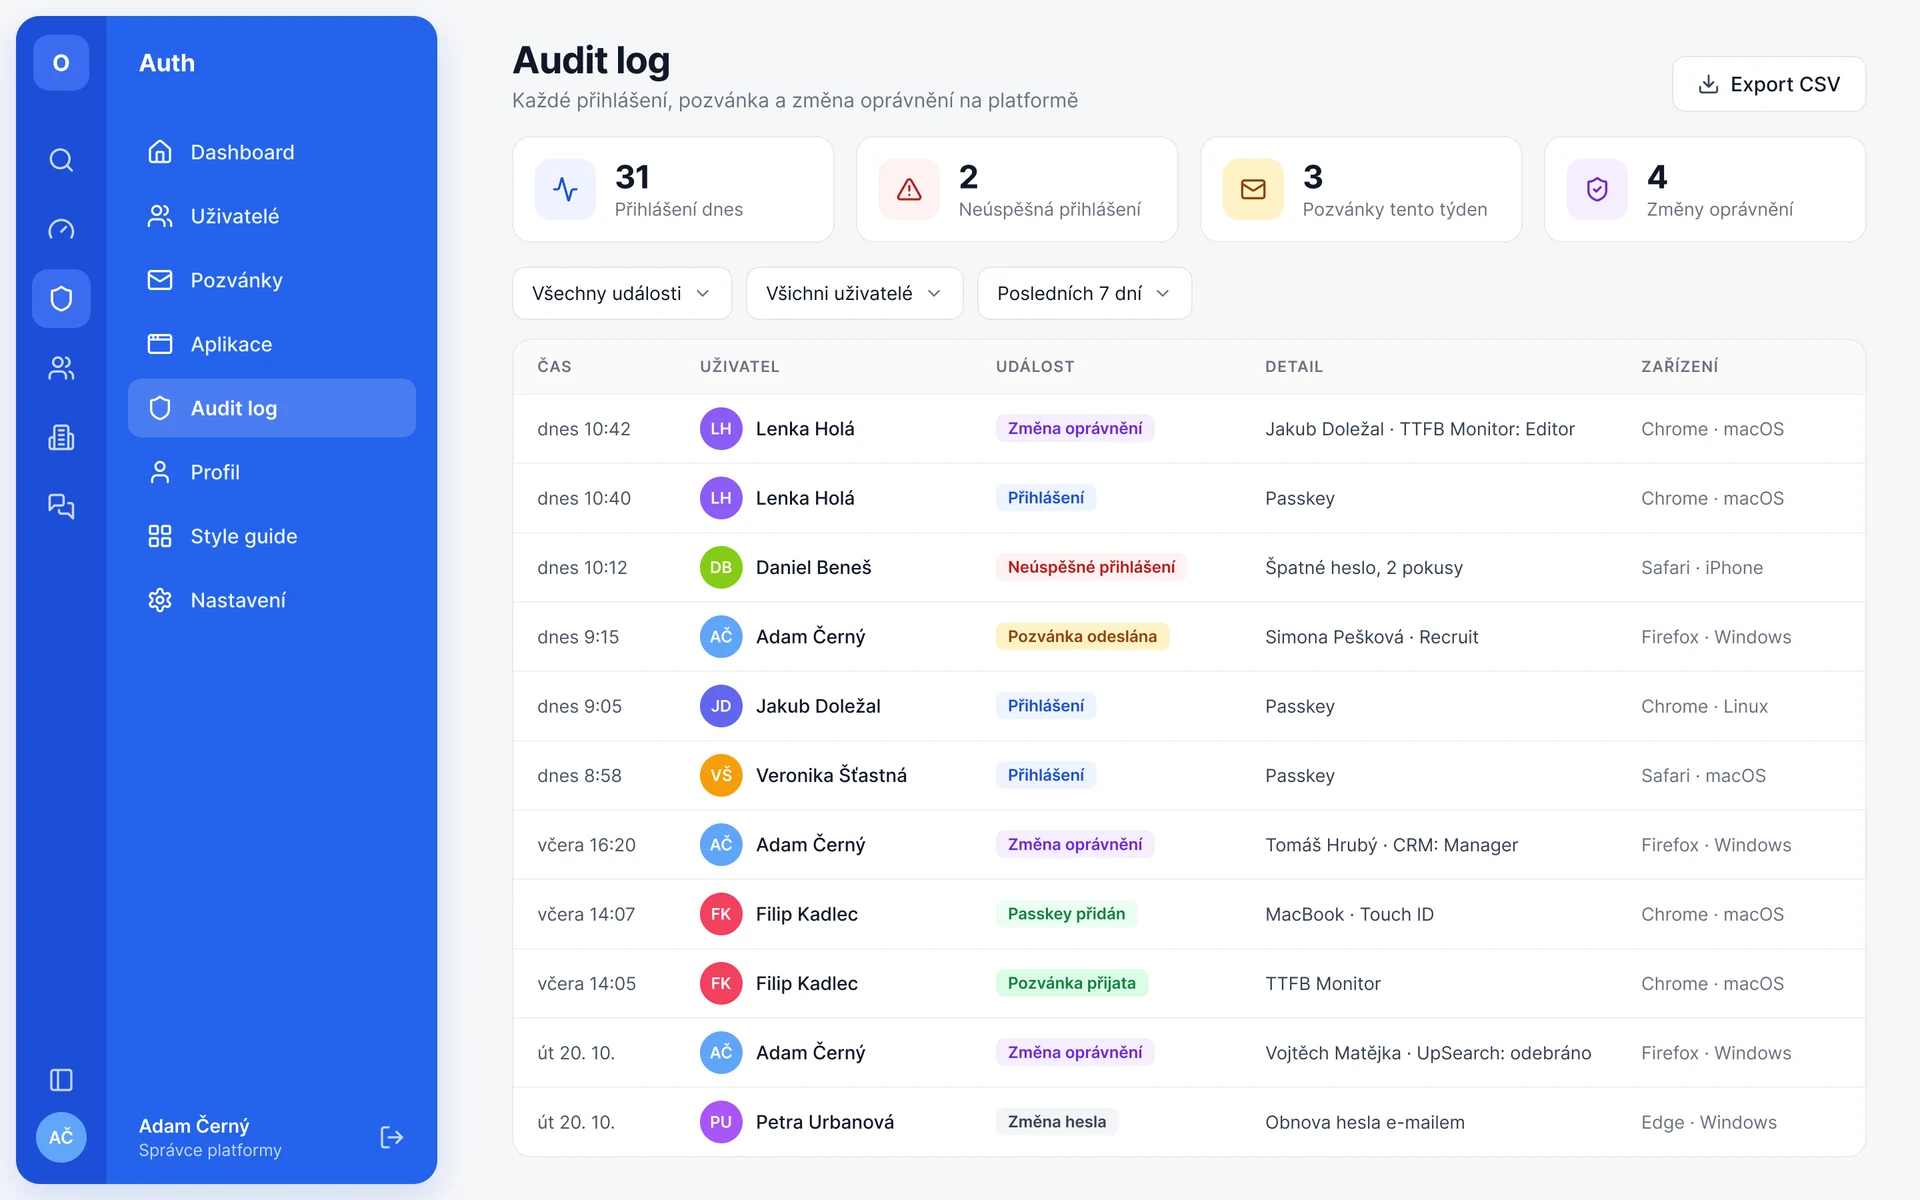Viewport: 1920px width, 1200px height.
Task: Open the users group icon in rail
Action: tap(61, 368)
